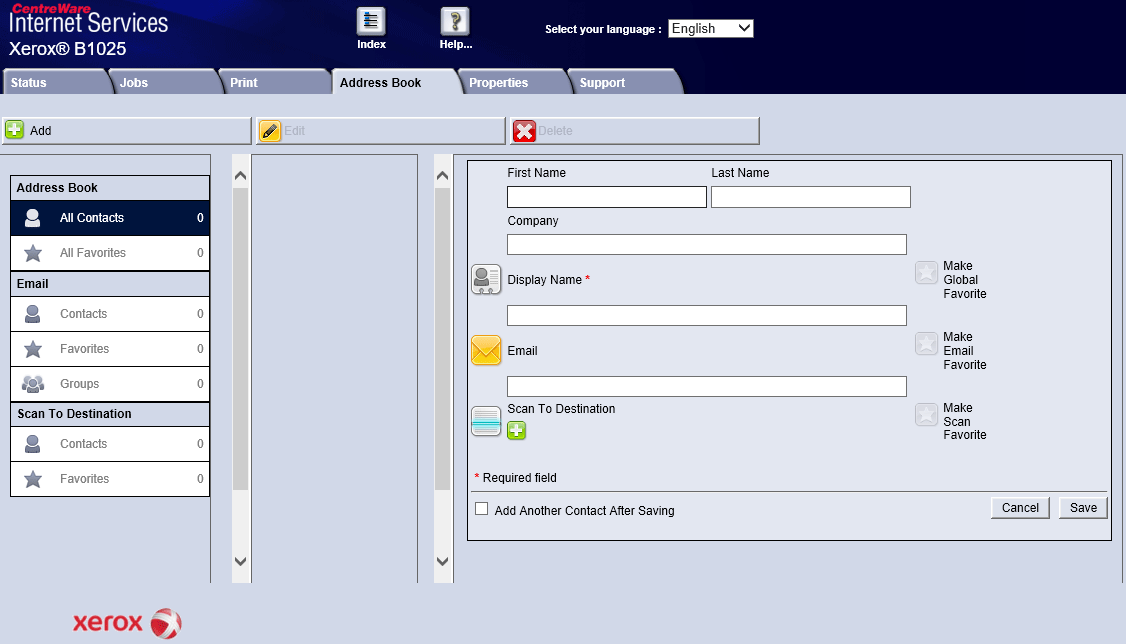Viewport: 1126px width, 644px height.
Task: Open the Help question mark icon
Action: [455, 22]
